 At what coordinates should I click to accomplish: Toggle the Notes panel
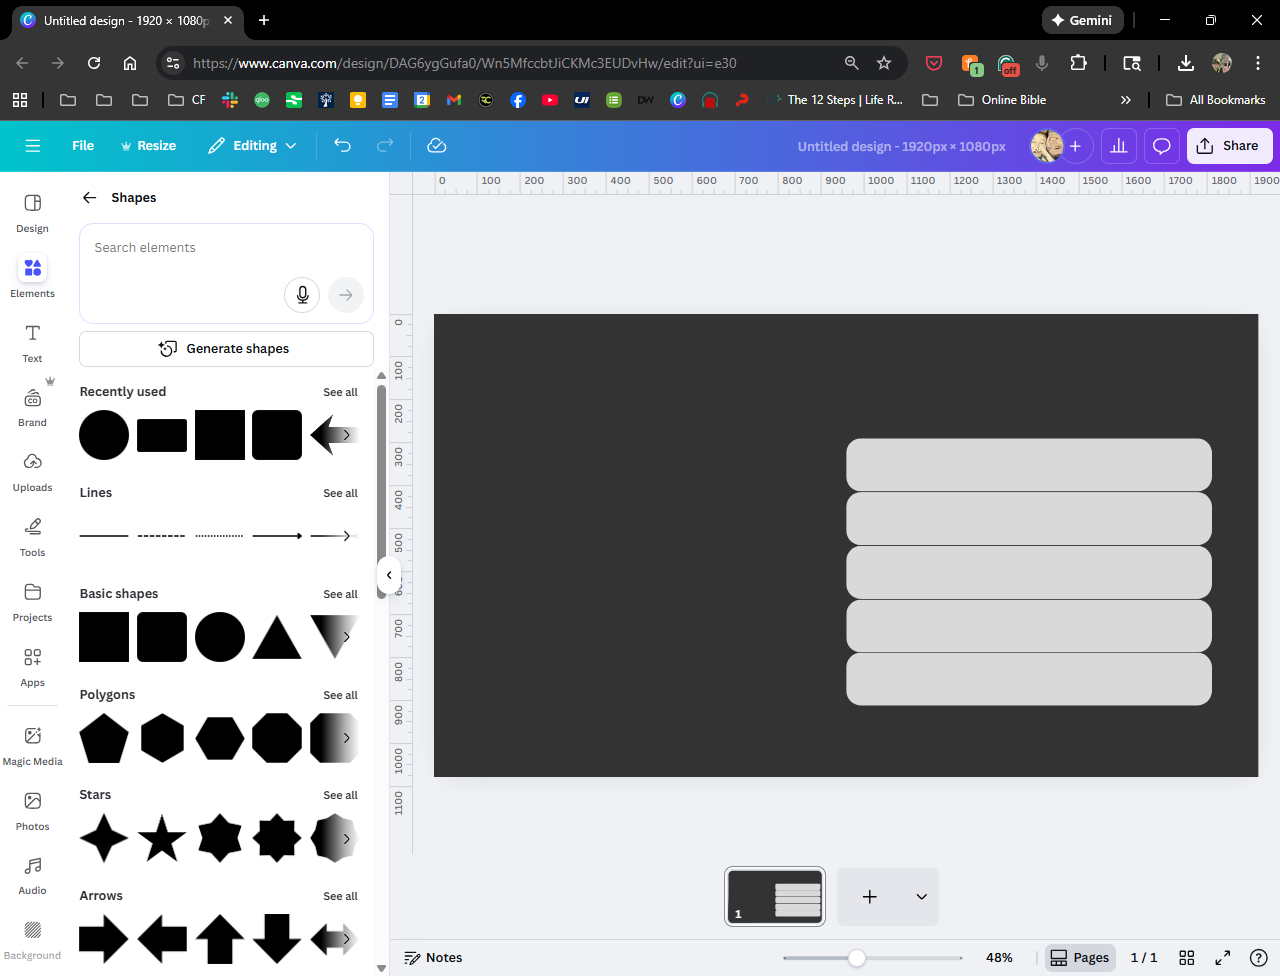tap(433, 958)
